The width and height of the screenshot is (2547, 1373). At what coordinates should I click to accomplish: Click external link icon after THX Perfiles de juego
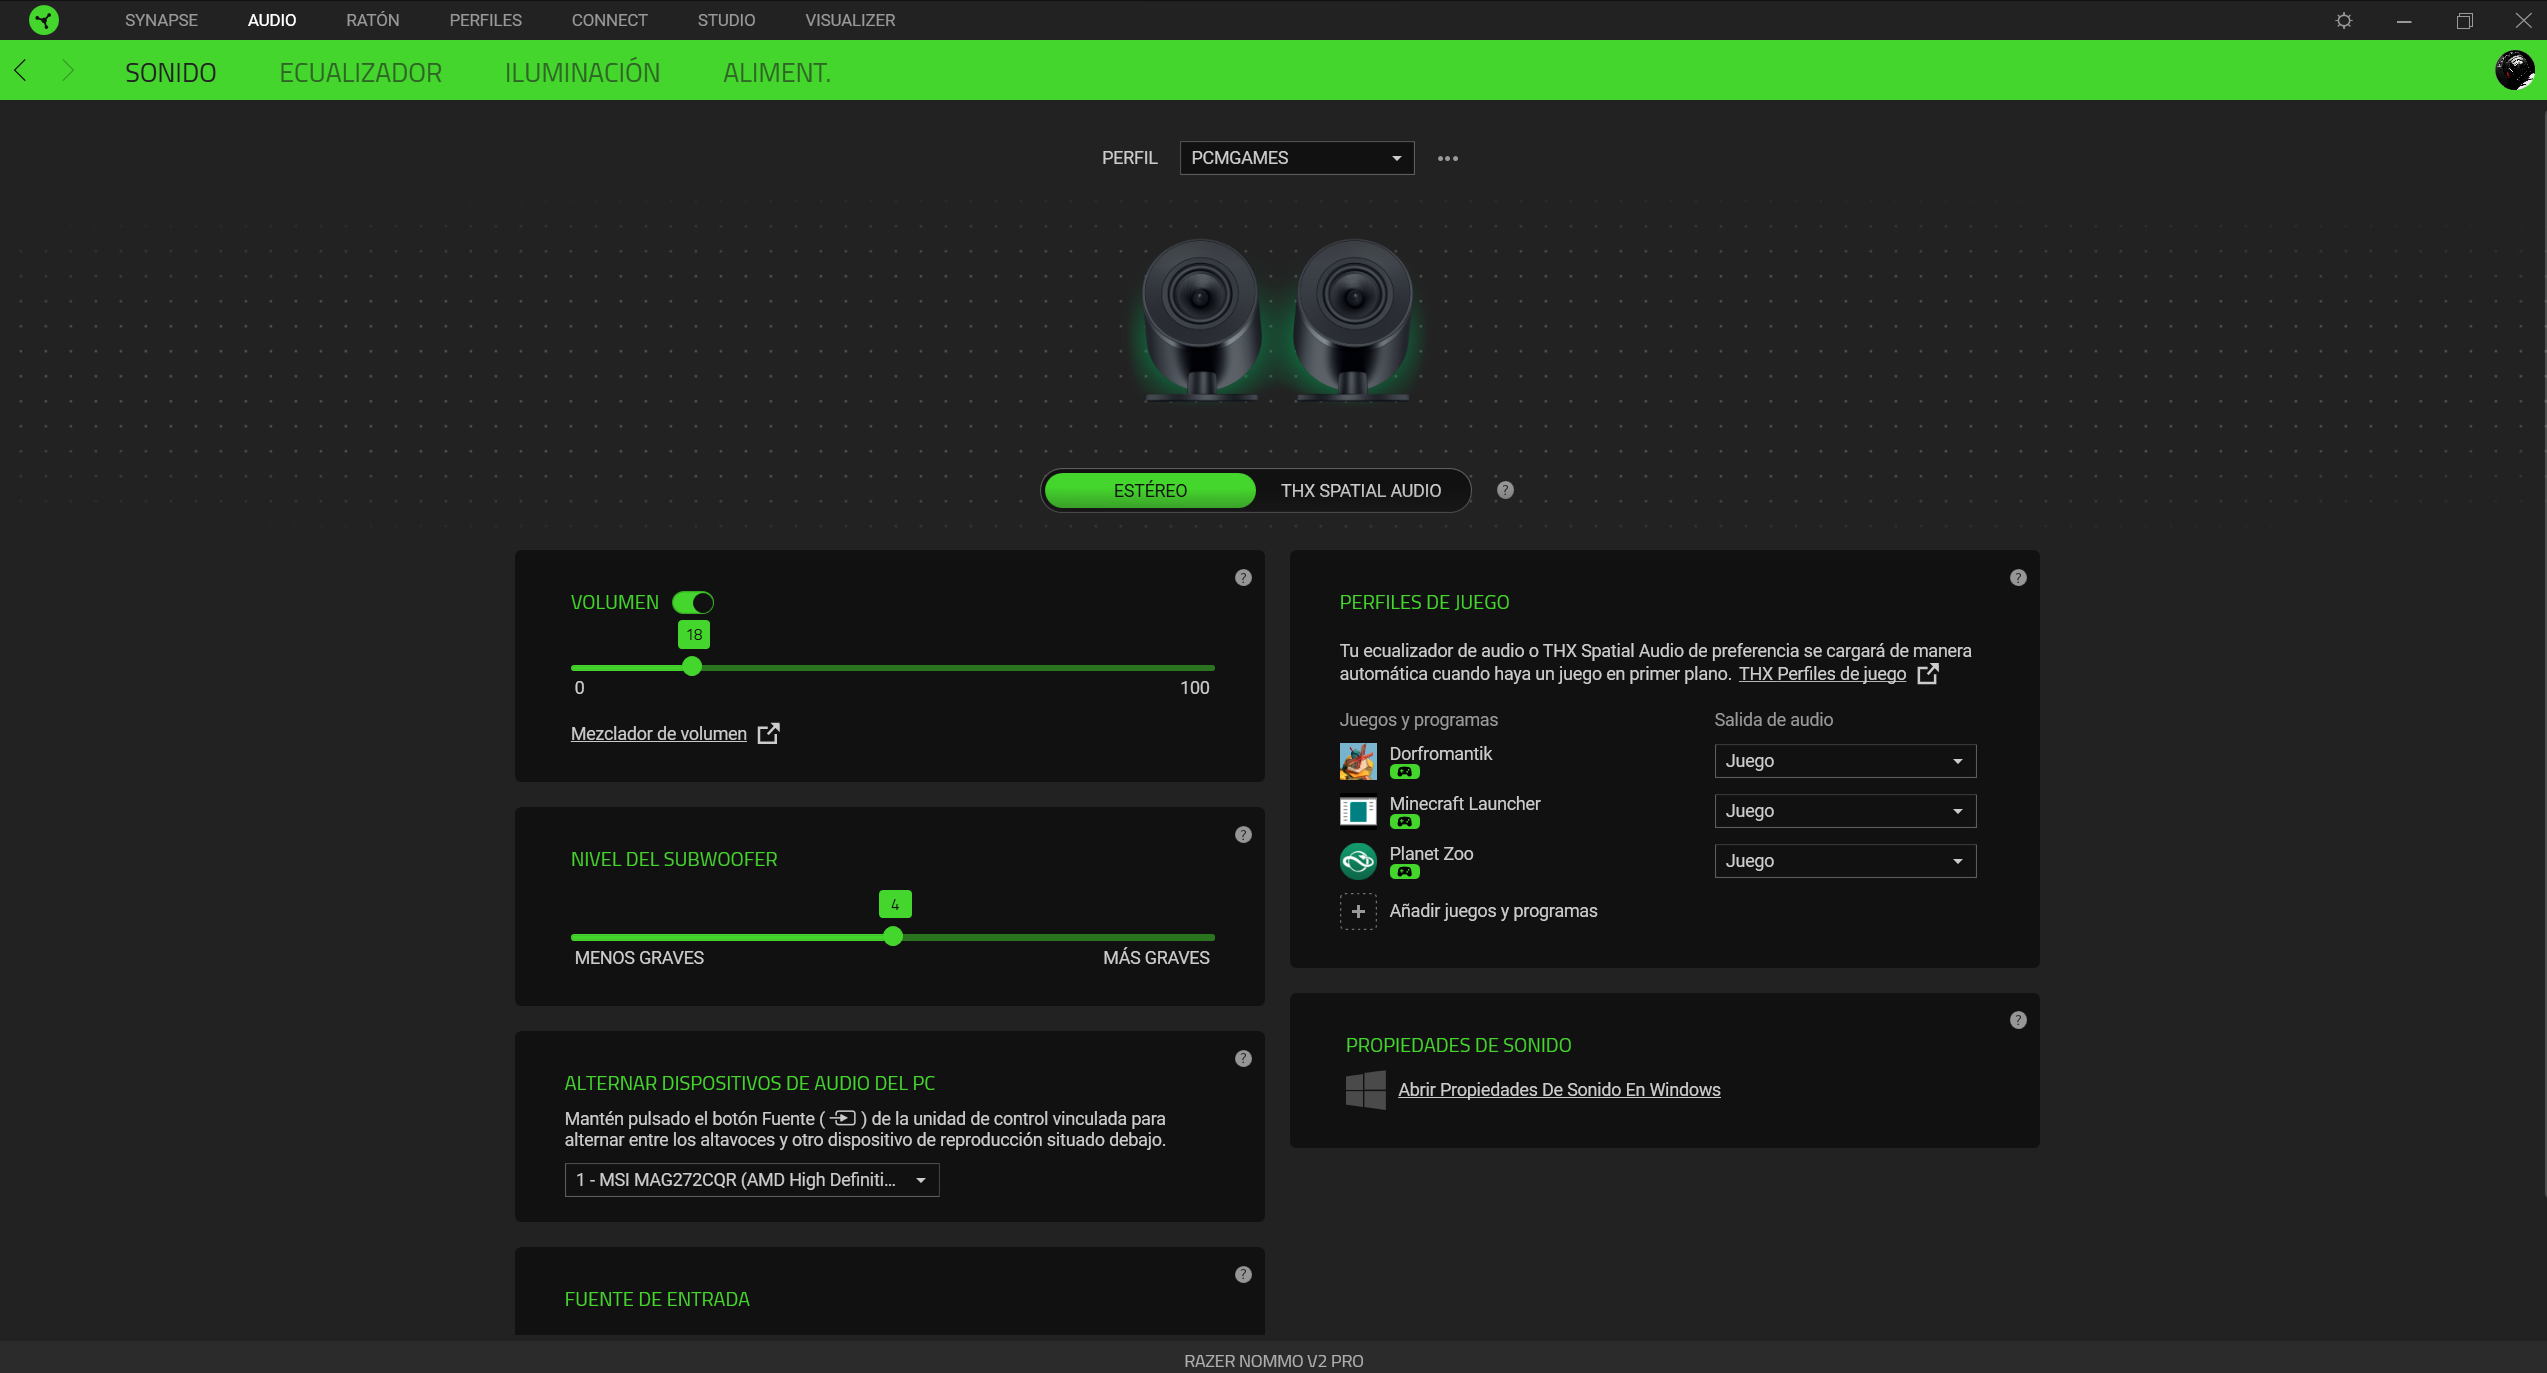click(x=1927, y=674)
